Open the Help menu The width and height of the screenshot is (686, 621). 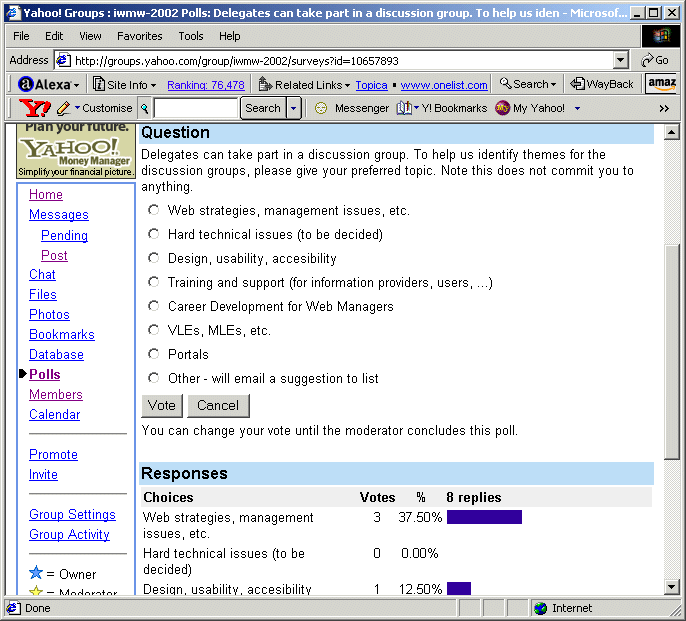(230, 36)
